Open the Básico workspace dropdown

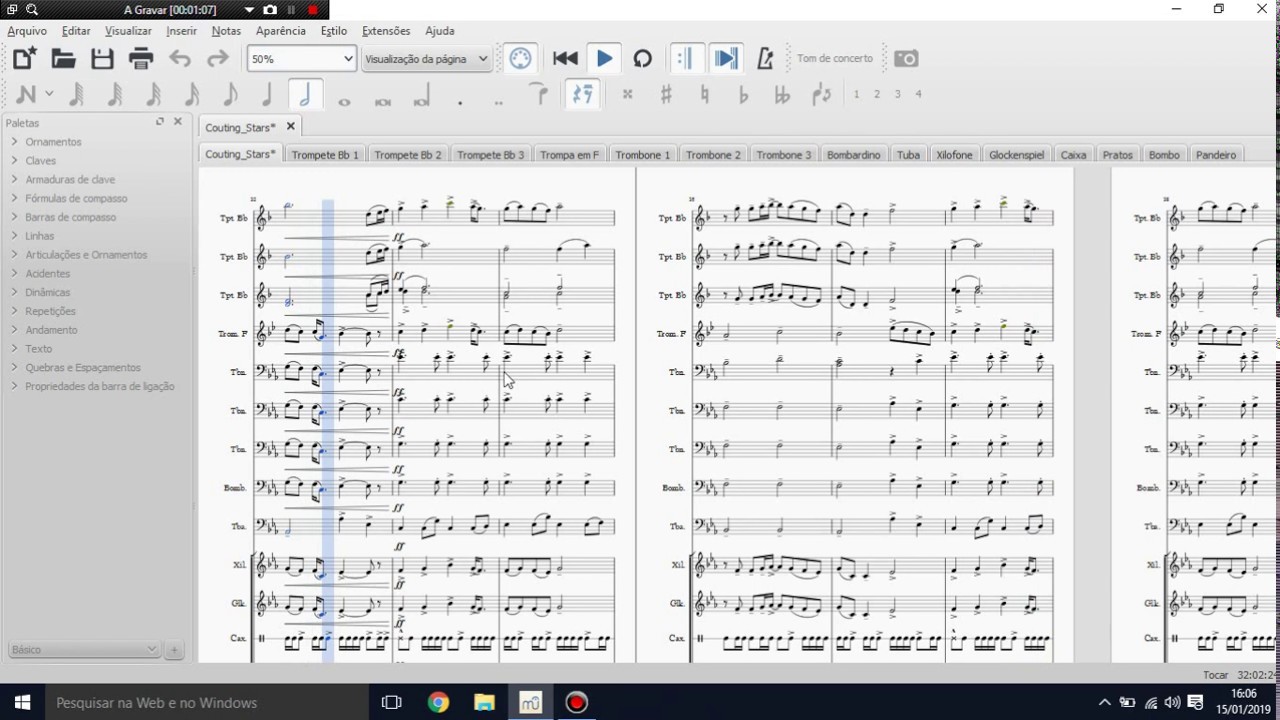[83, 650]
